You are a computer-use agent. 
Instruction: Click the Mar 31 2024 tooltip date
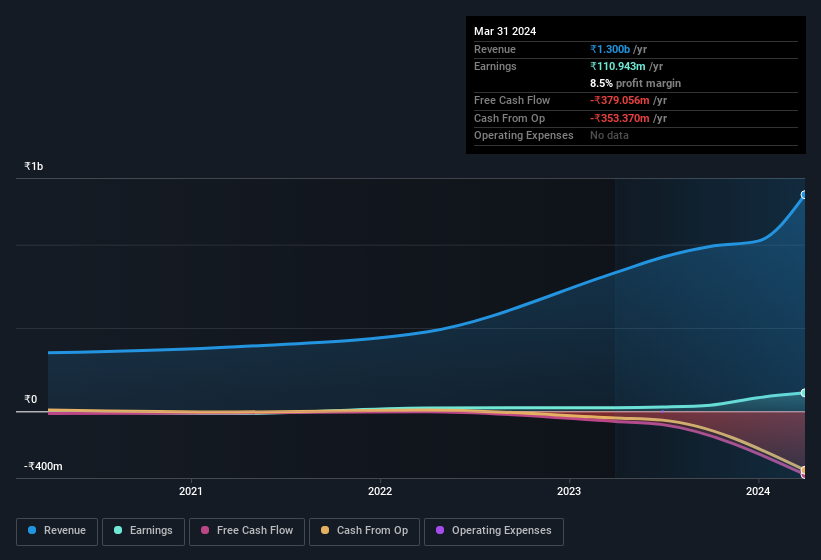click(x=505, y=31)
